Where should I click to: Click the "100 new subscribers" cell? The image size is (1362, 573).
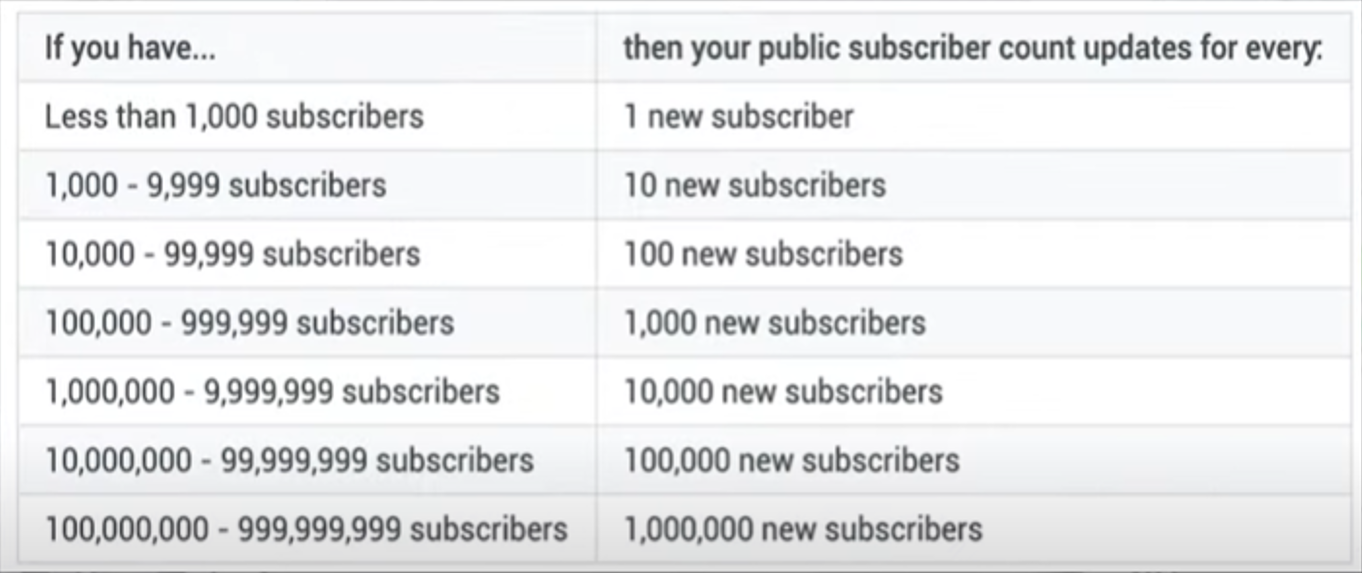[x=763, y=254]
